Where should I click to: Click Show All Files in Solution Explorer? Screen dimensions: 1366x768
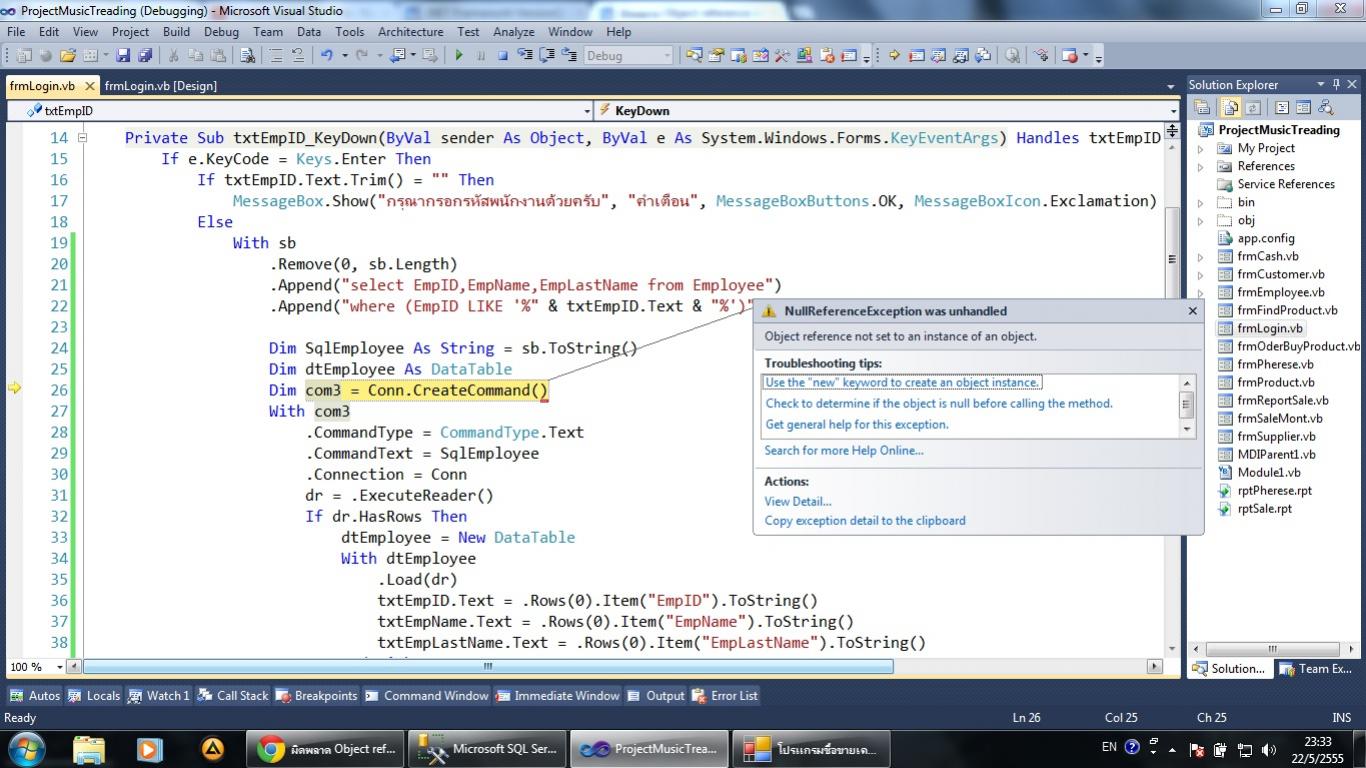1231,108
